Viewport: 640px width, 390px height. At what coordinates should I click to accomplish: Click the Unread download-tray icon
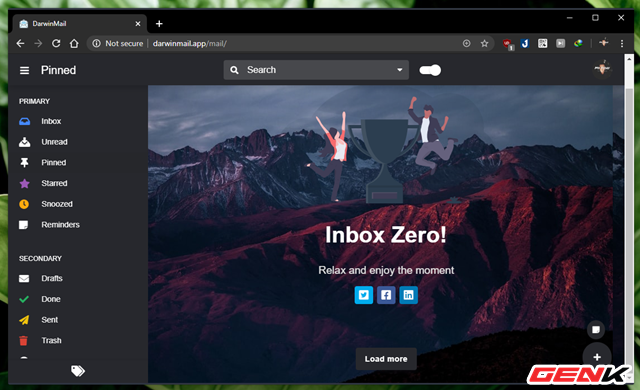pos(24,142)
